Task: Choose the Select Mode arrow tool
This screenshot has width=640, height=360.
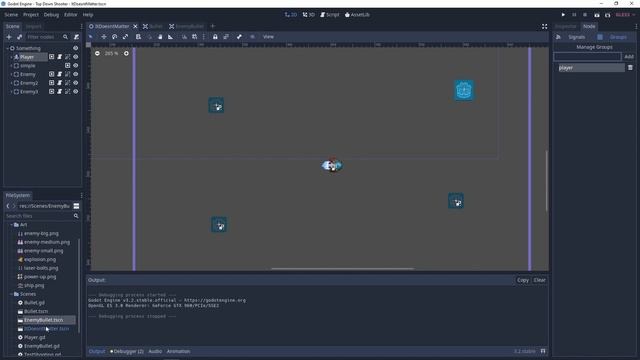Action: point(91,37)
